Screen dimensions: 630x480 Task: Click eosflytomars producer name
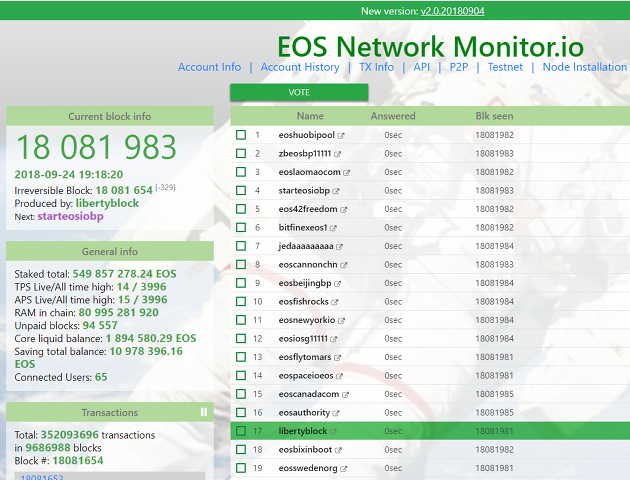pyautogui.click(x=305, y=357)
